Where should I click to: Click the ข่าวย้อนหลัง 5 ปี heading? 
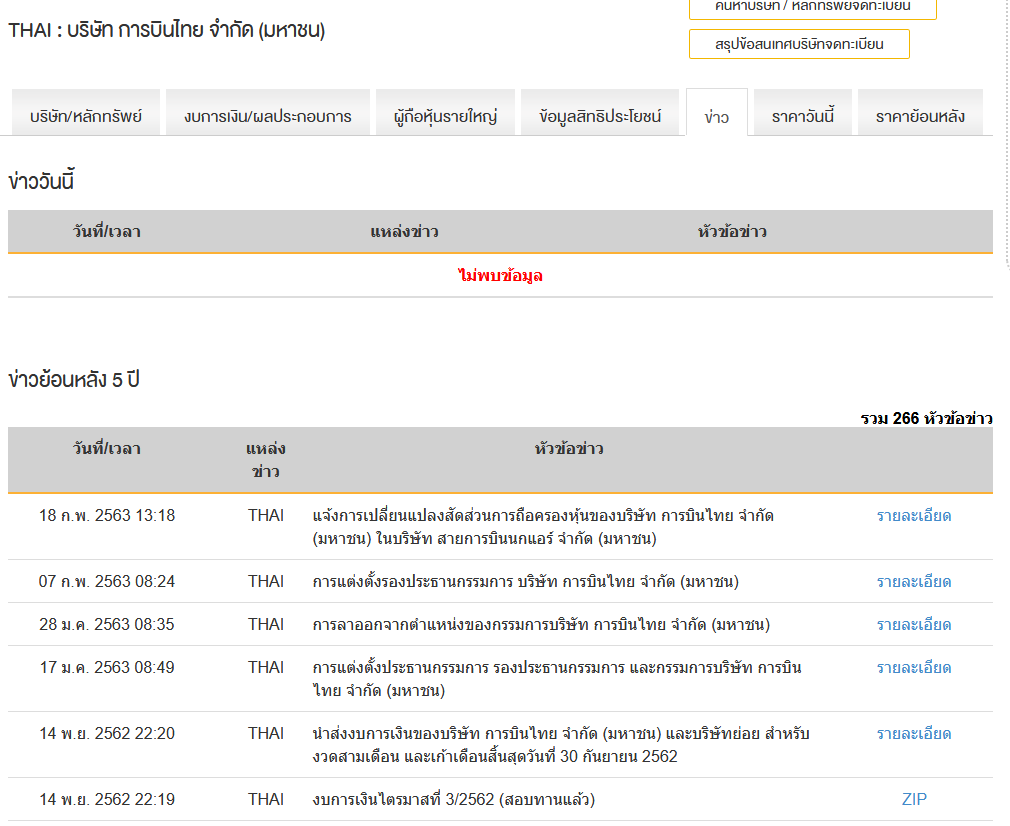(x=74, y=379)
